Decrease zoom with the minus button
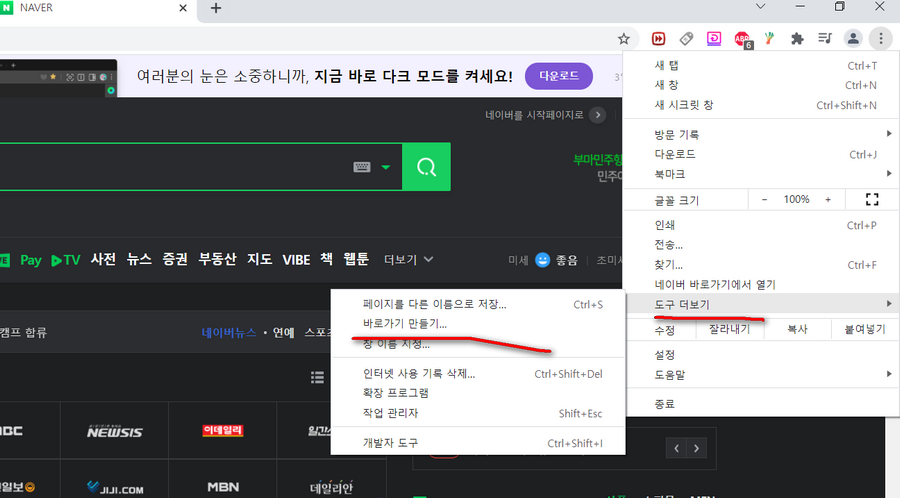The width and height of the screenshot is (900, 498). 764,200
